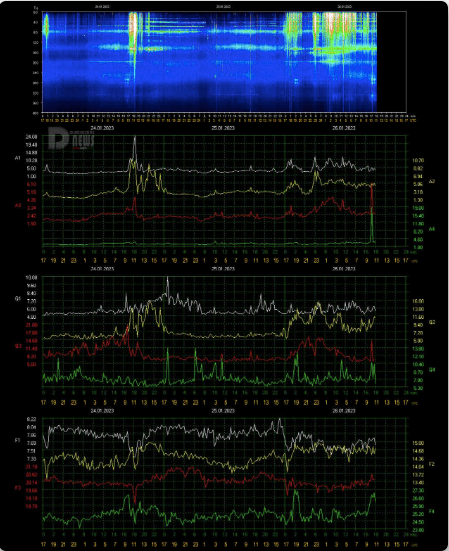Click date 24.01.2023 above the Q-factor chart
449x551 pixels.
[102, 269]
